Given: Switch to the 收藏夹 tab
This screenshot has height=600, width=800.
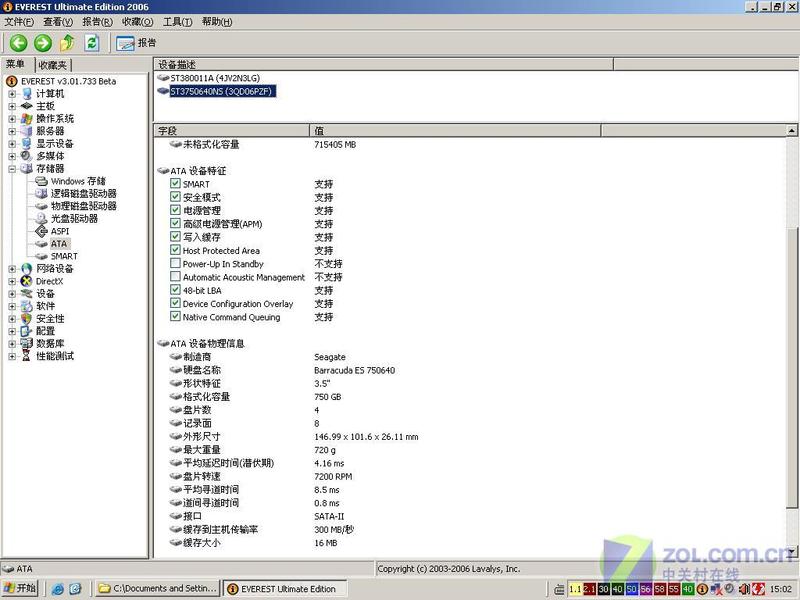Looking at the screenshot, I should [53, 65].
